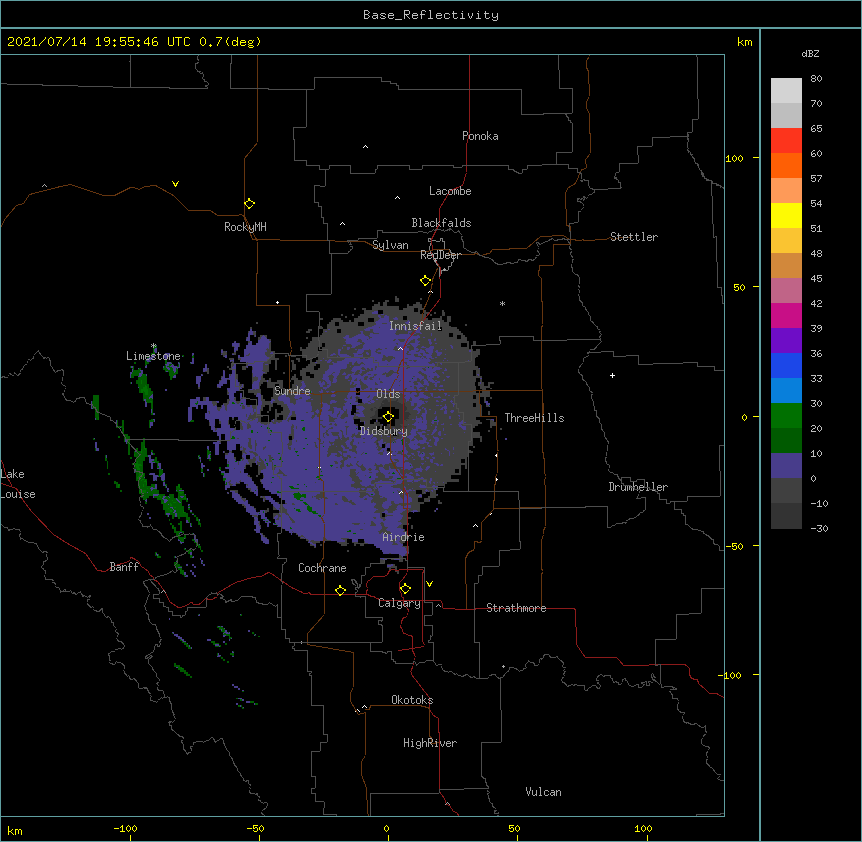Image resolution: width=862 pixels, height=842 pixels.
Task: Click the yellow diamond marker right of Cochrane
Action: pyautogui.click(x=340, y=590)
